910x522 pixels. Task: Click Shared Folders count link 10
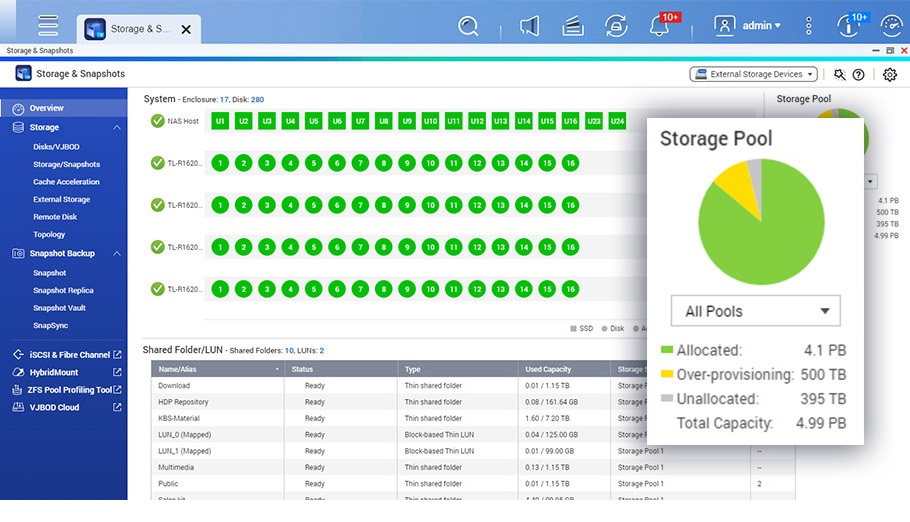coord(289,351)
